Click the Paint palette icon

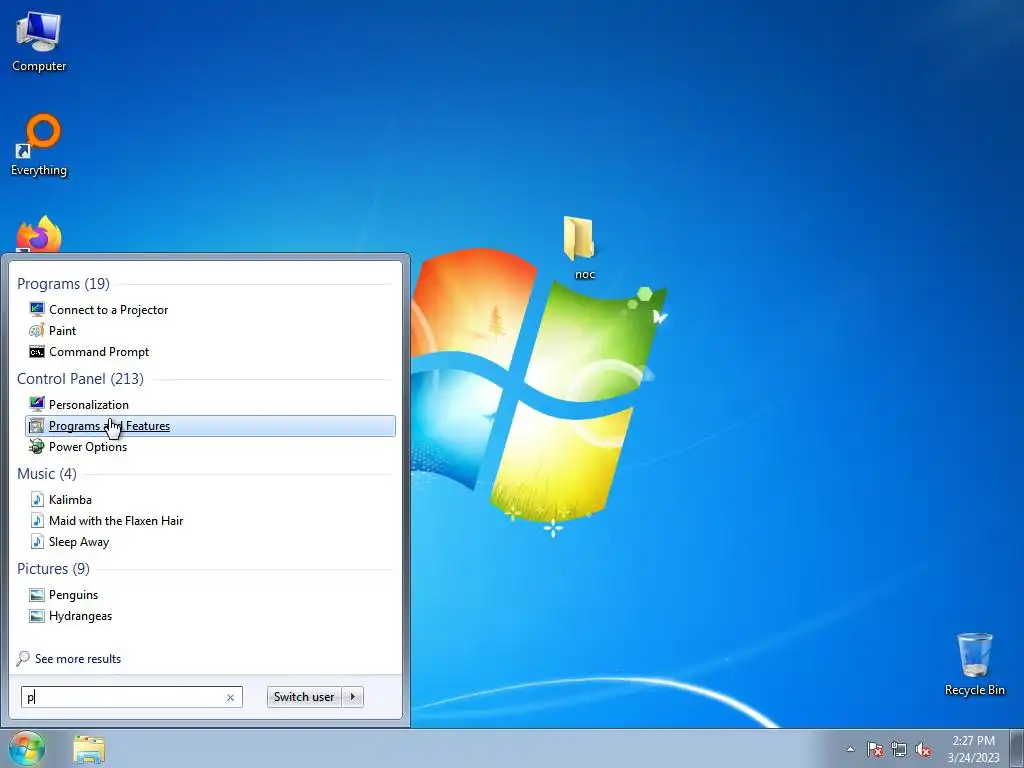point(37,330)
